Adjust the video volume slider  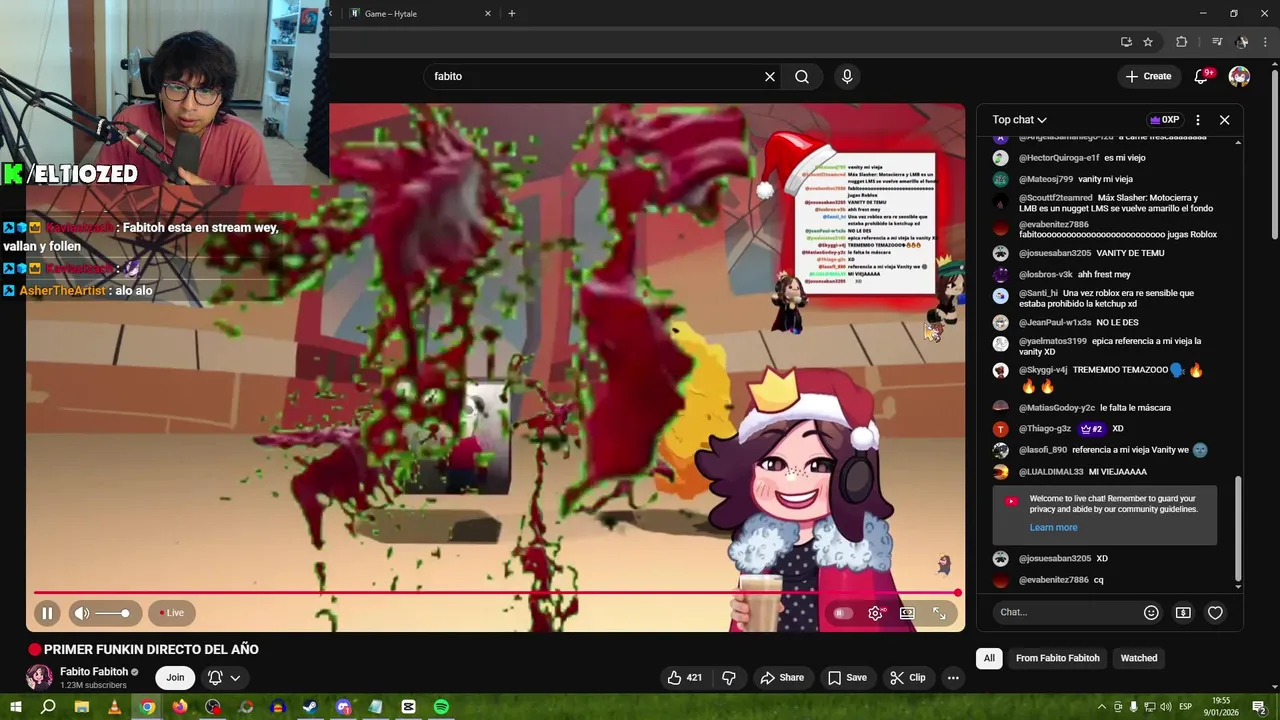[x=113, y=613]
